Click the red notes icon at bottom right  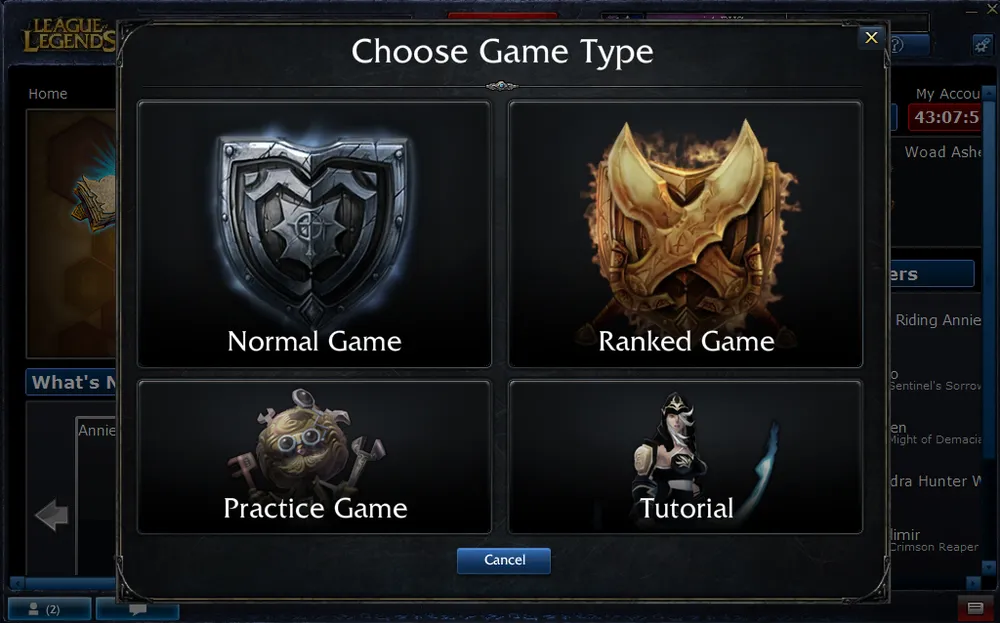(974, 608)
